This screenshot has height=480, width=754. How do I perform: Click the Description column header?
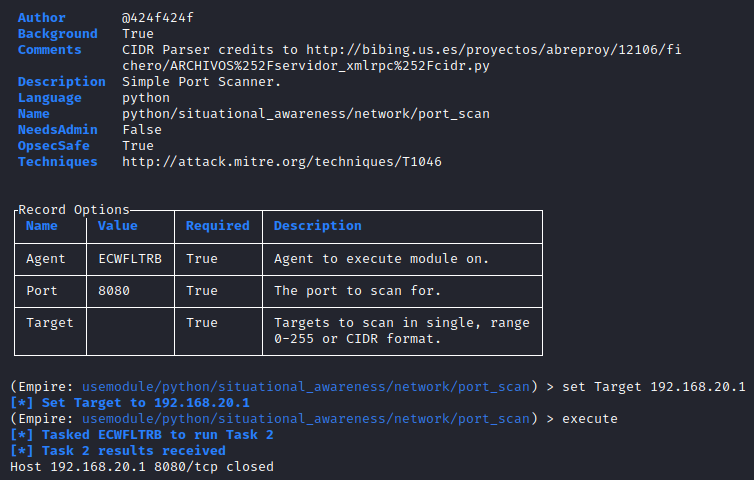tap(318, 226)
